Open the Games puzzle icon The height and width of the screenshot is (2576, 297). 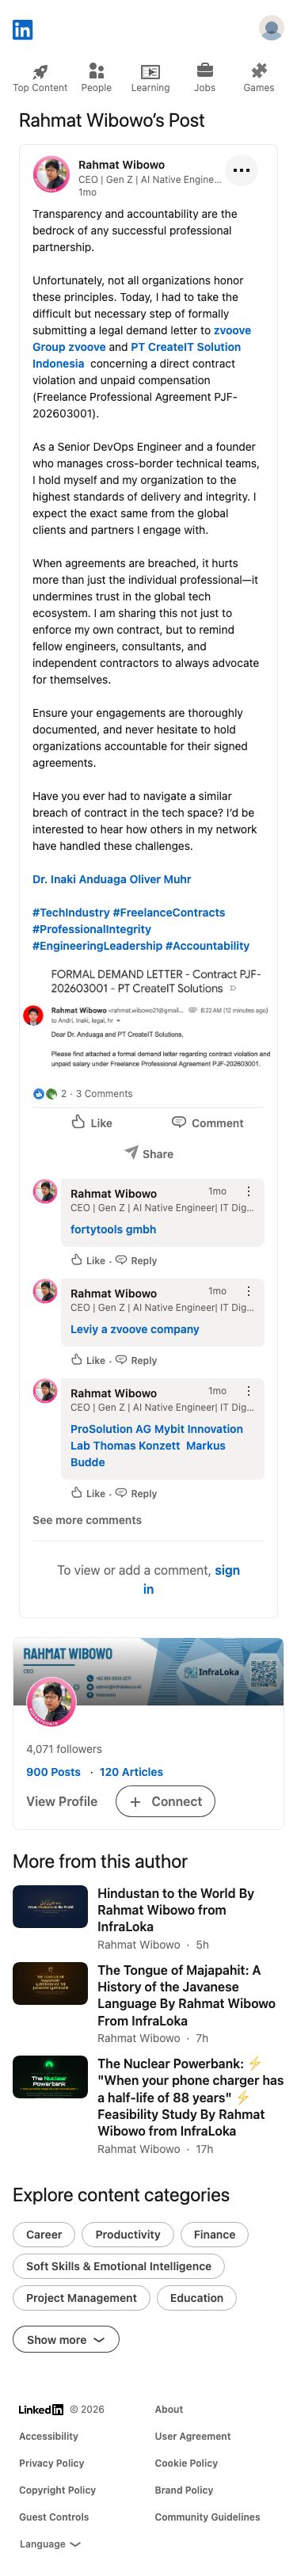259,70
